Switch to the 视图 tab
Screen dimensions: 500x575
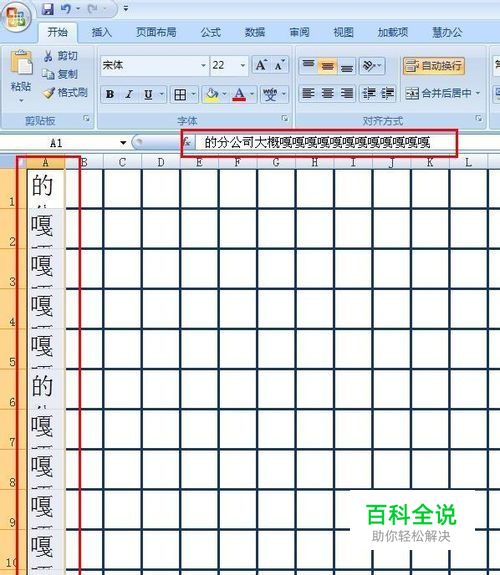click(343, 32)
